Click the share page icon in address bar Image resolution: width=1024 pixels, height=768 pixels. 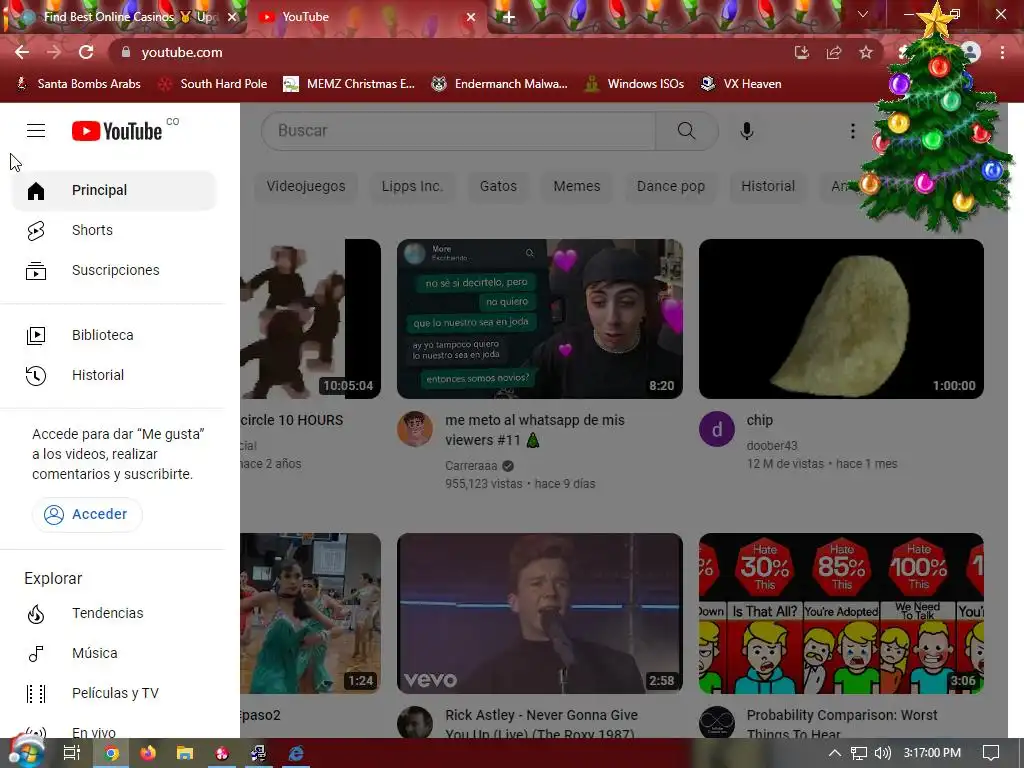coord(833,52)
